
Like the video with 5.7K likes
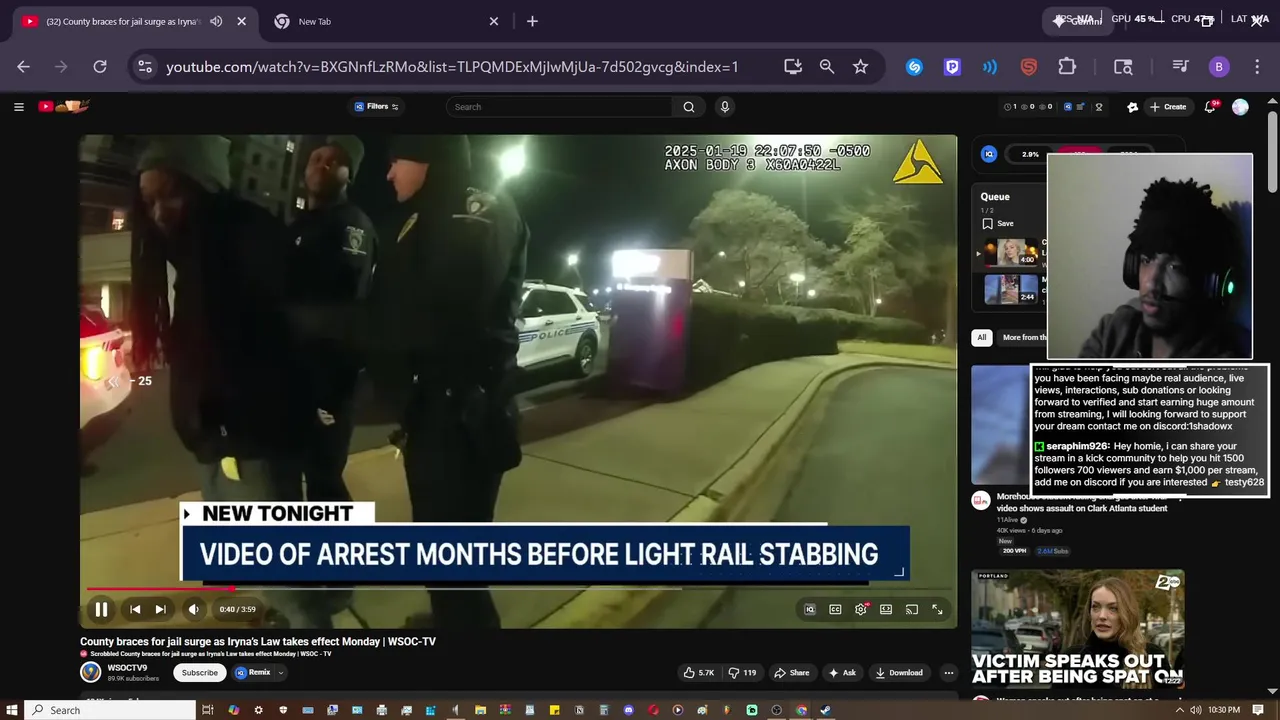pos(698,672)
